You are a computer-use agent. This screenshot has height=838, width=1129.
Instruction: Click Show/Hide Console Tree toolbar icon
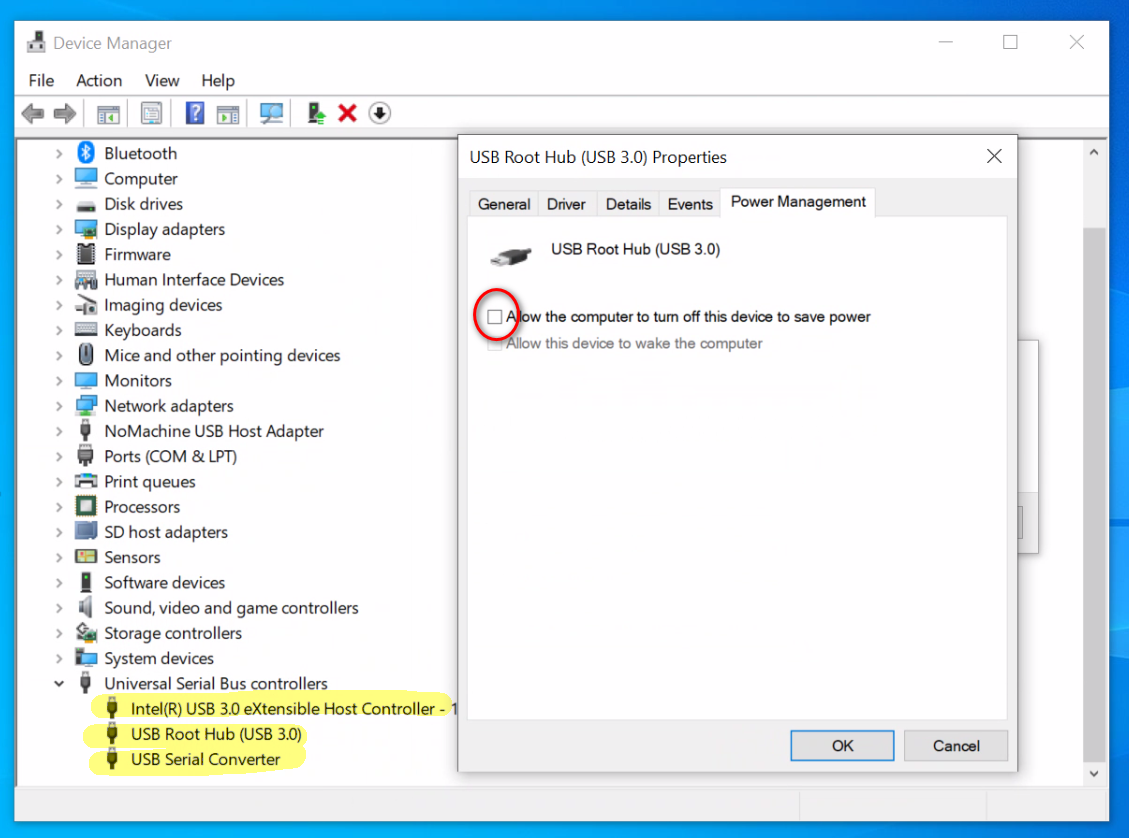coord(108,114)
